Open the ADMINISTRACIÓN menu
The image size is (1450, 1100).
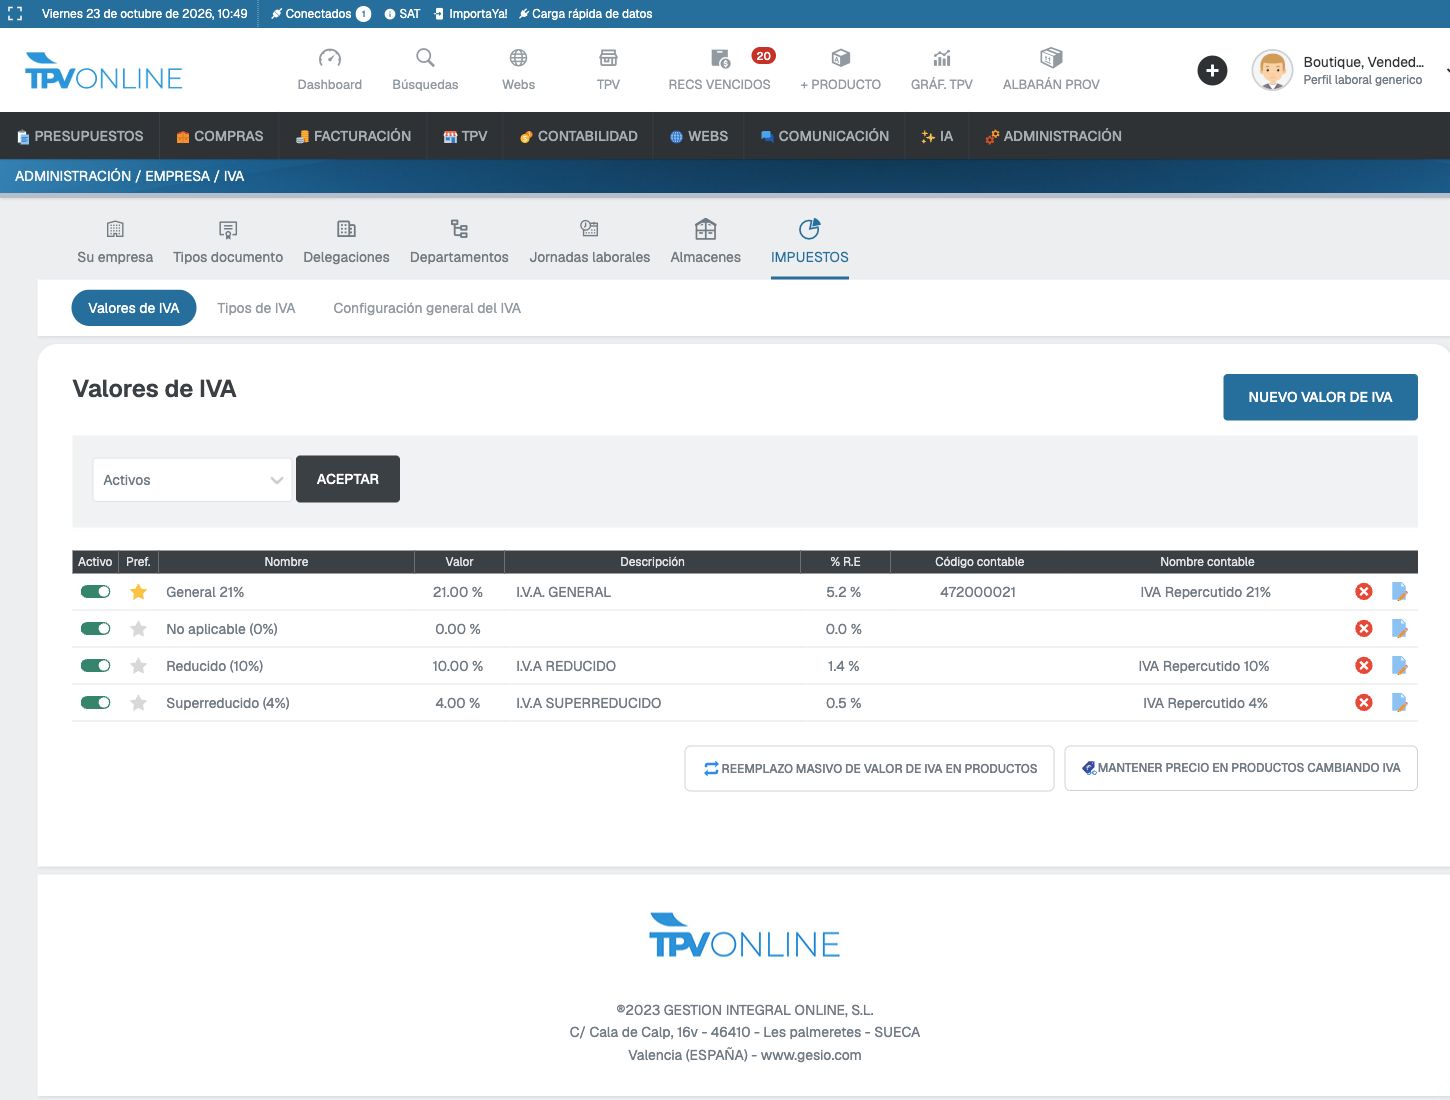pos(1053,136)
